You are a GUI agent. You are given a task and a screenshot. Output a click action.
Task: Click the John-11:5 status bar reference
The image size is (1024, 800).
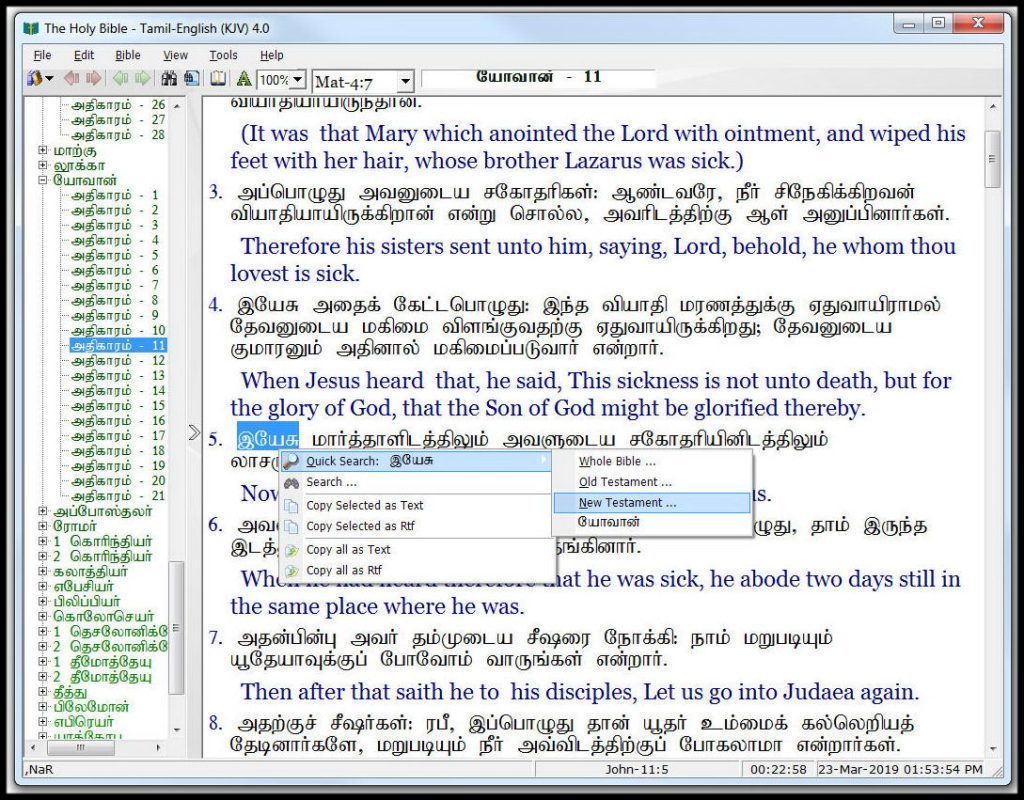click(637, 769)
